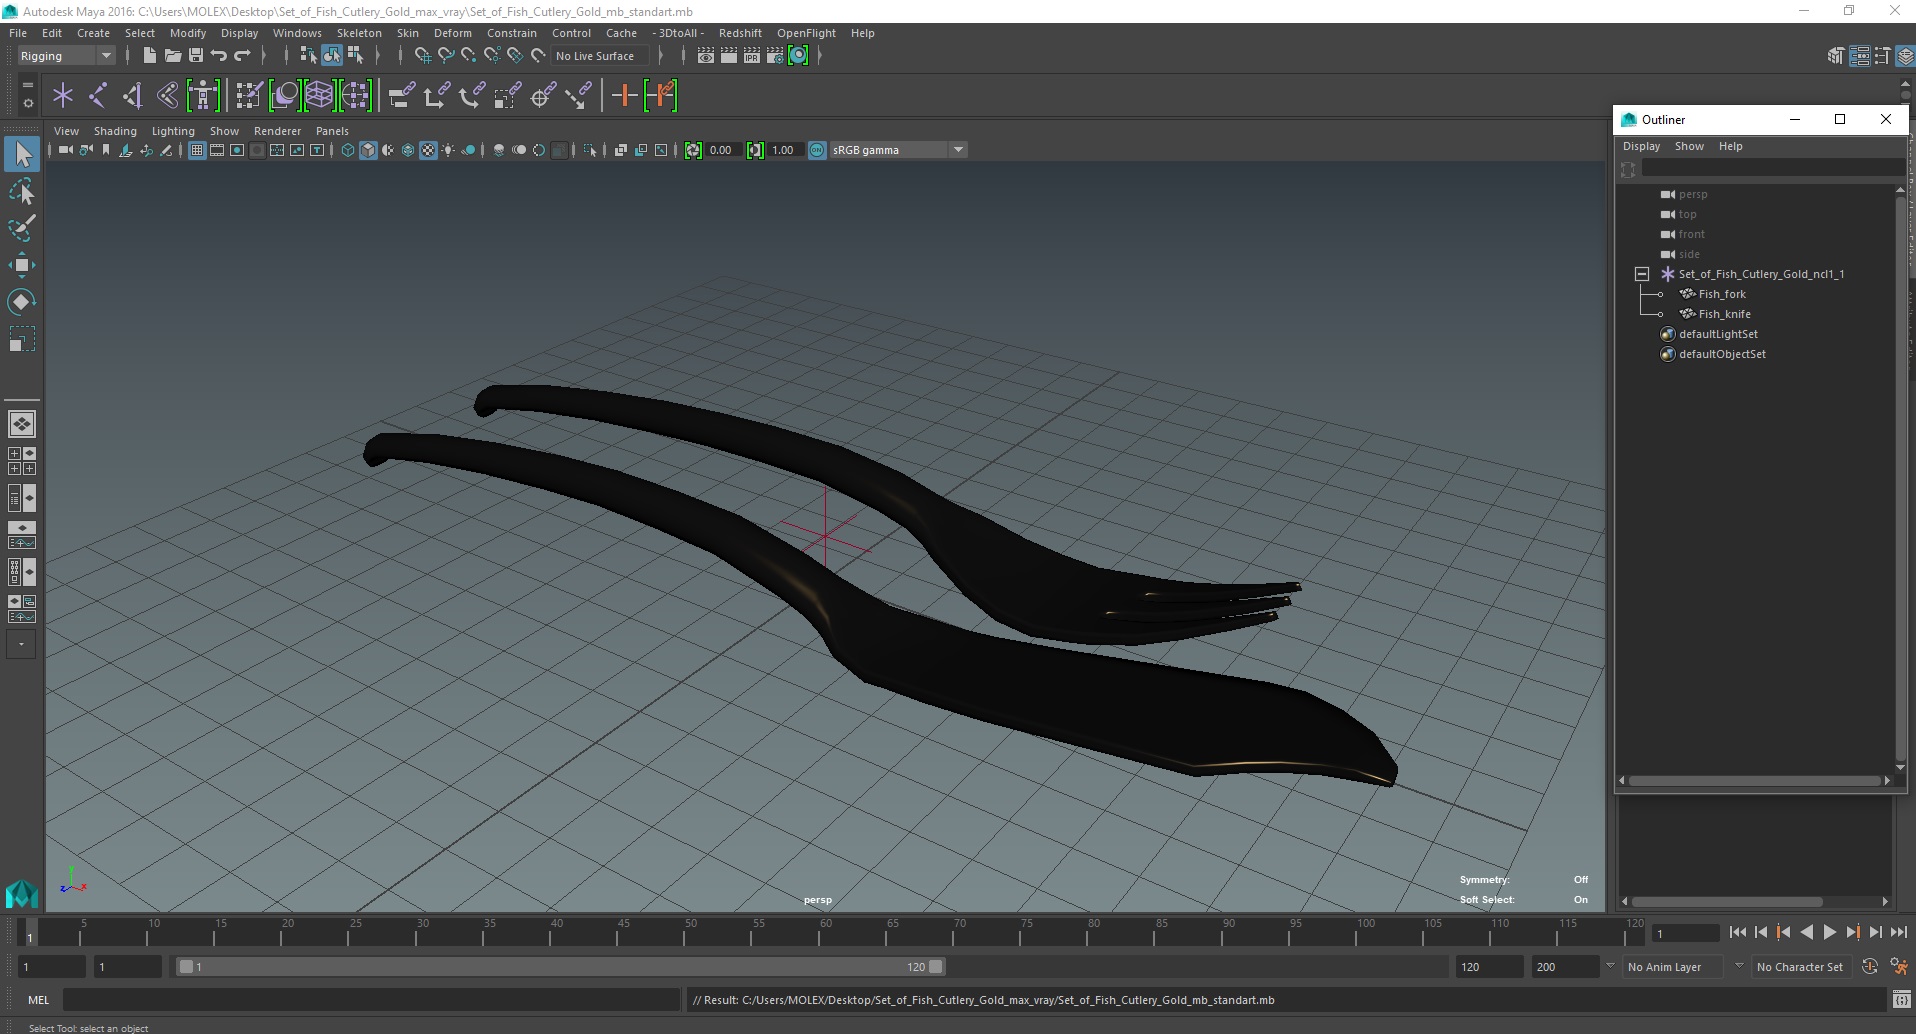The height and width of the screenshot is (1034, 1916).
Task: Open the Outliner Show menu
Action: coord(1689,146)
